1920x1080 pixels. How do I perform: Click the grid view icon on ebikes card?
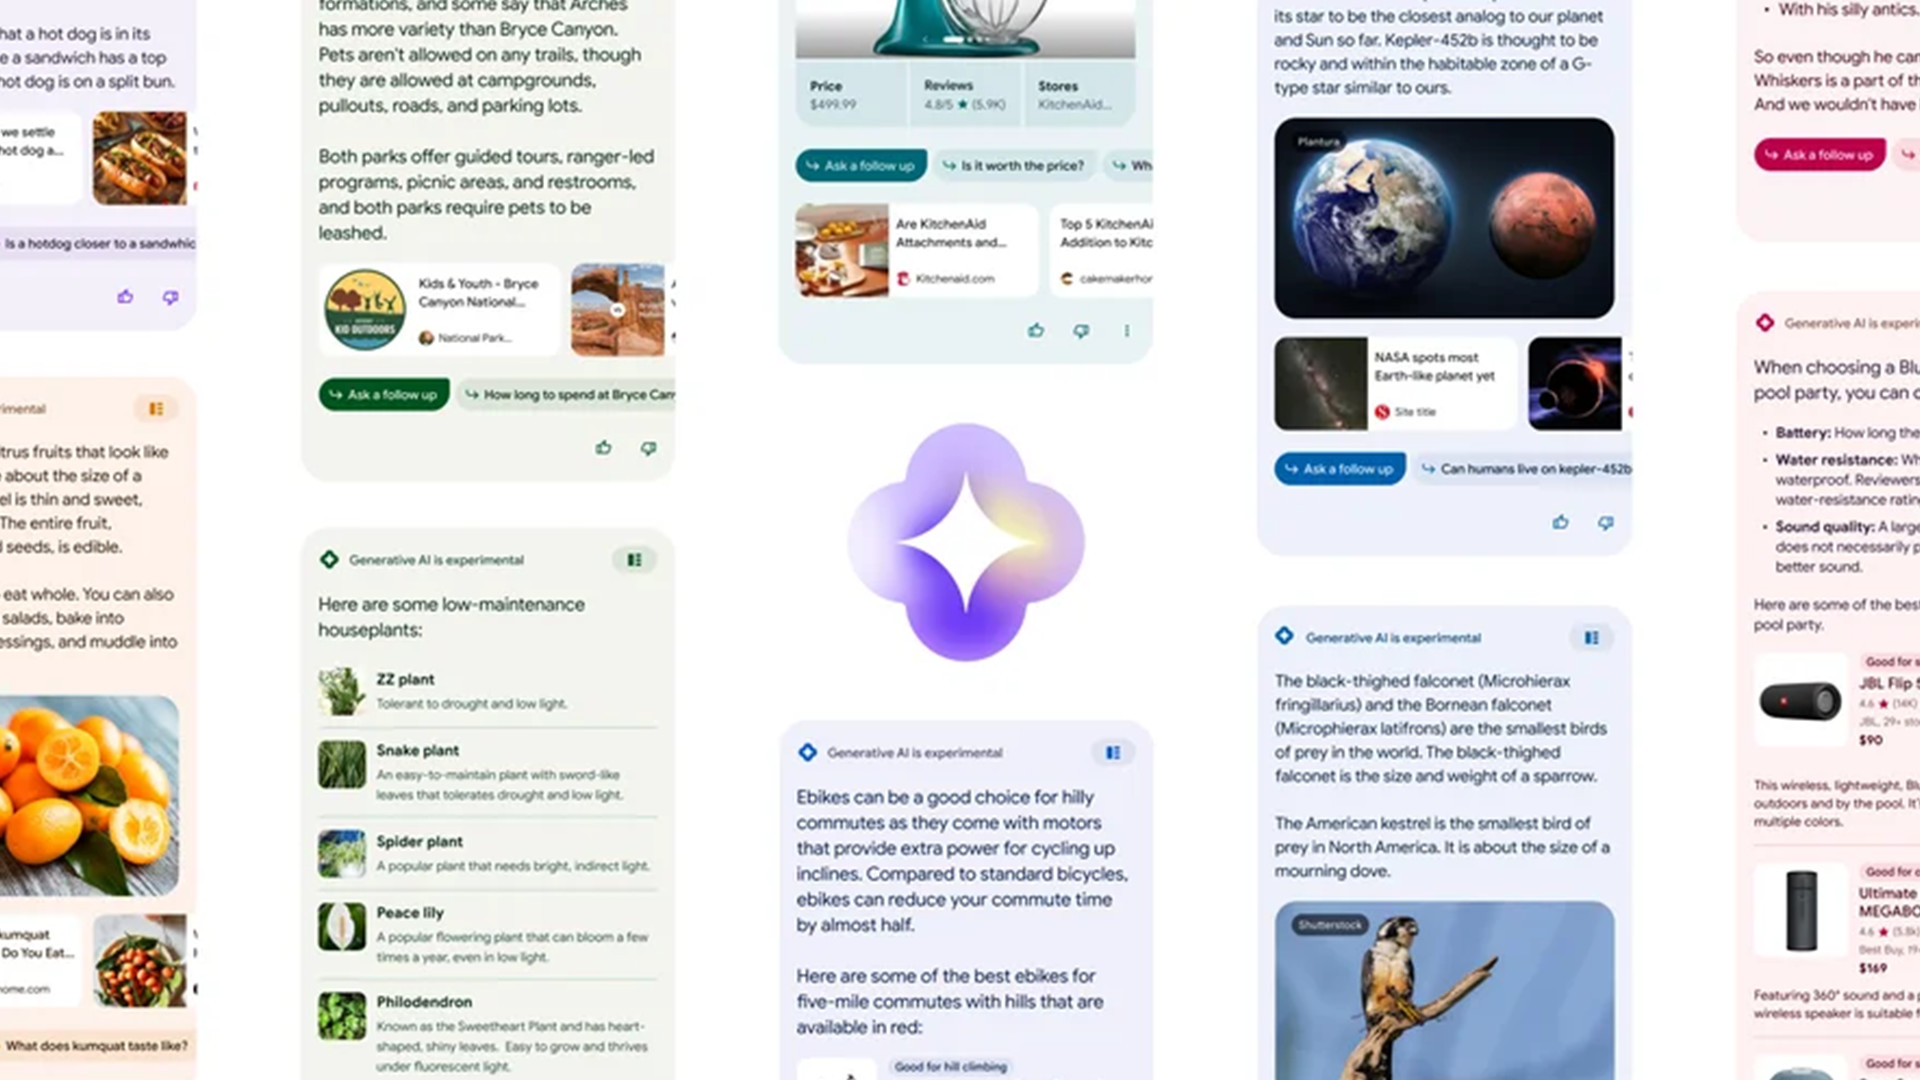point(1113,752)
